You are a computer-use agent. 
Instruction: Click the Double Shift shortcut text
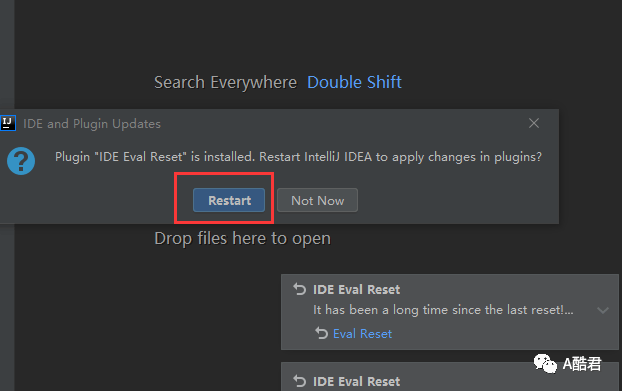pyautogui.click(x=354, y=82)
